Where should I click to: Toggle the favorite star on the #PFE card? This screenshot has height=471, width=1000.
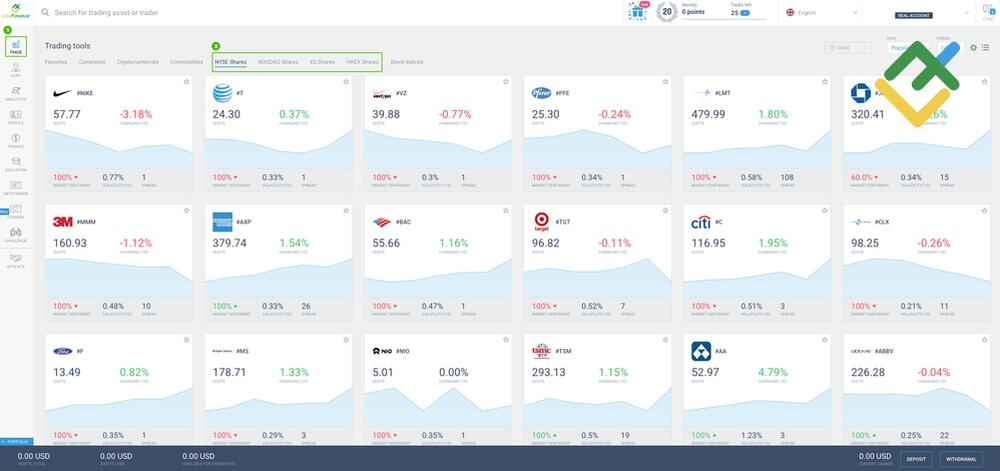coord(665,82)
